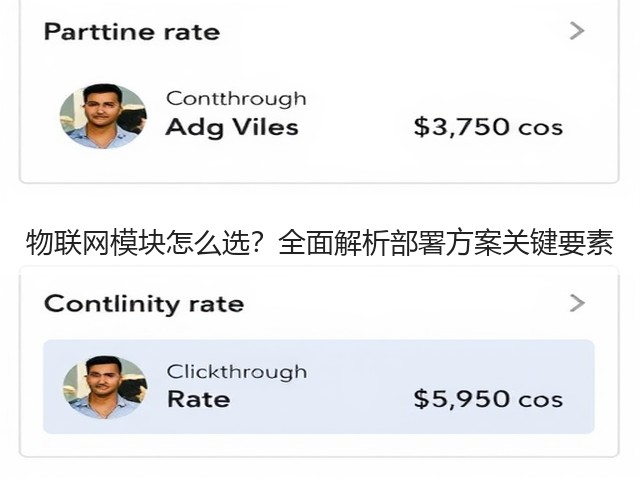Tap the avatar beside Clickthrough Rate
The image size is (640, 480).
105,387
